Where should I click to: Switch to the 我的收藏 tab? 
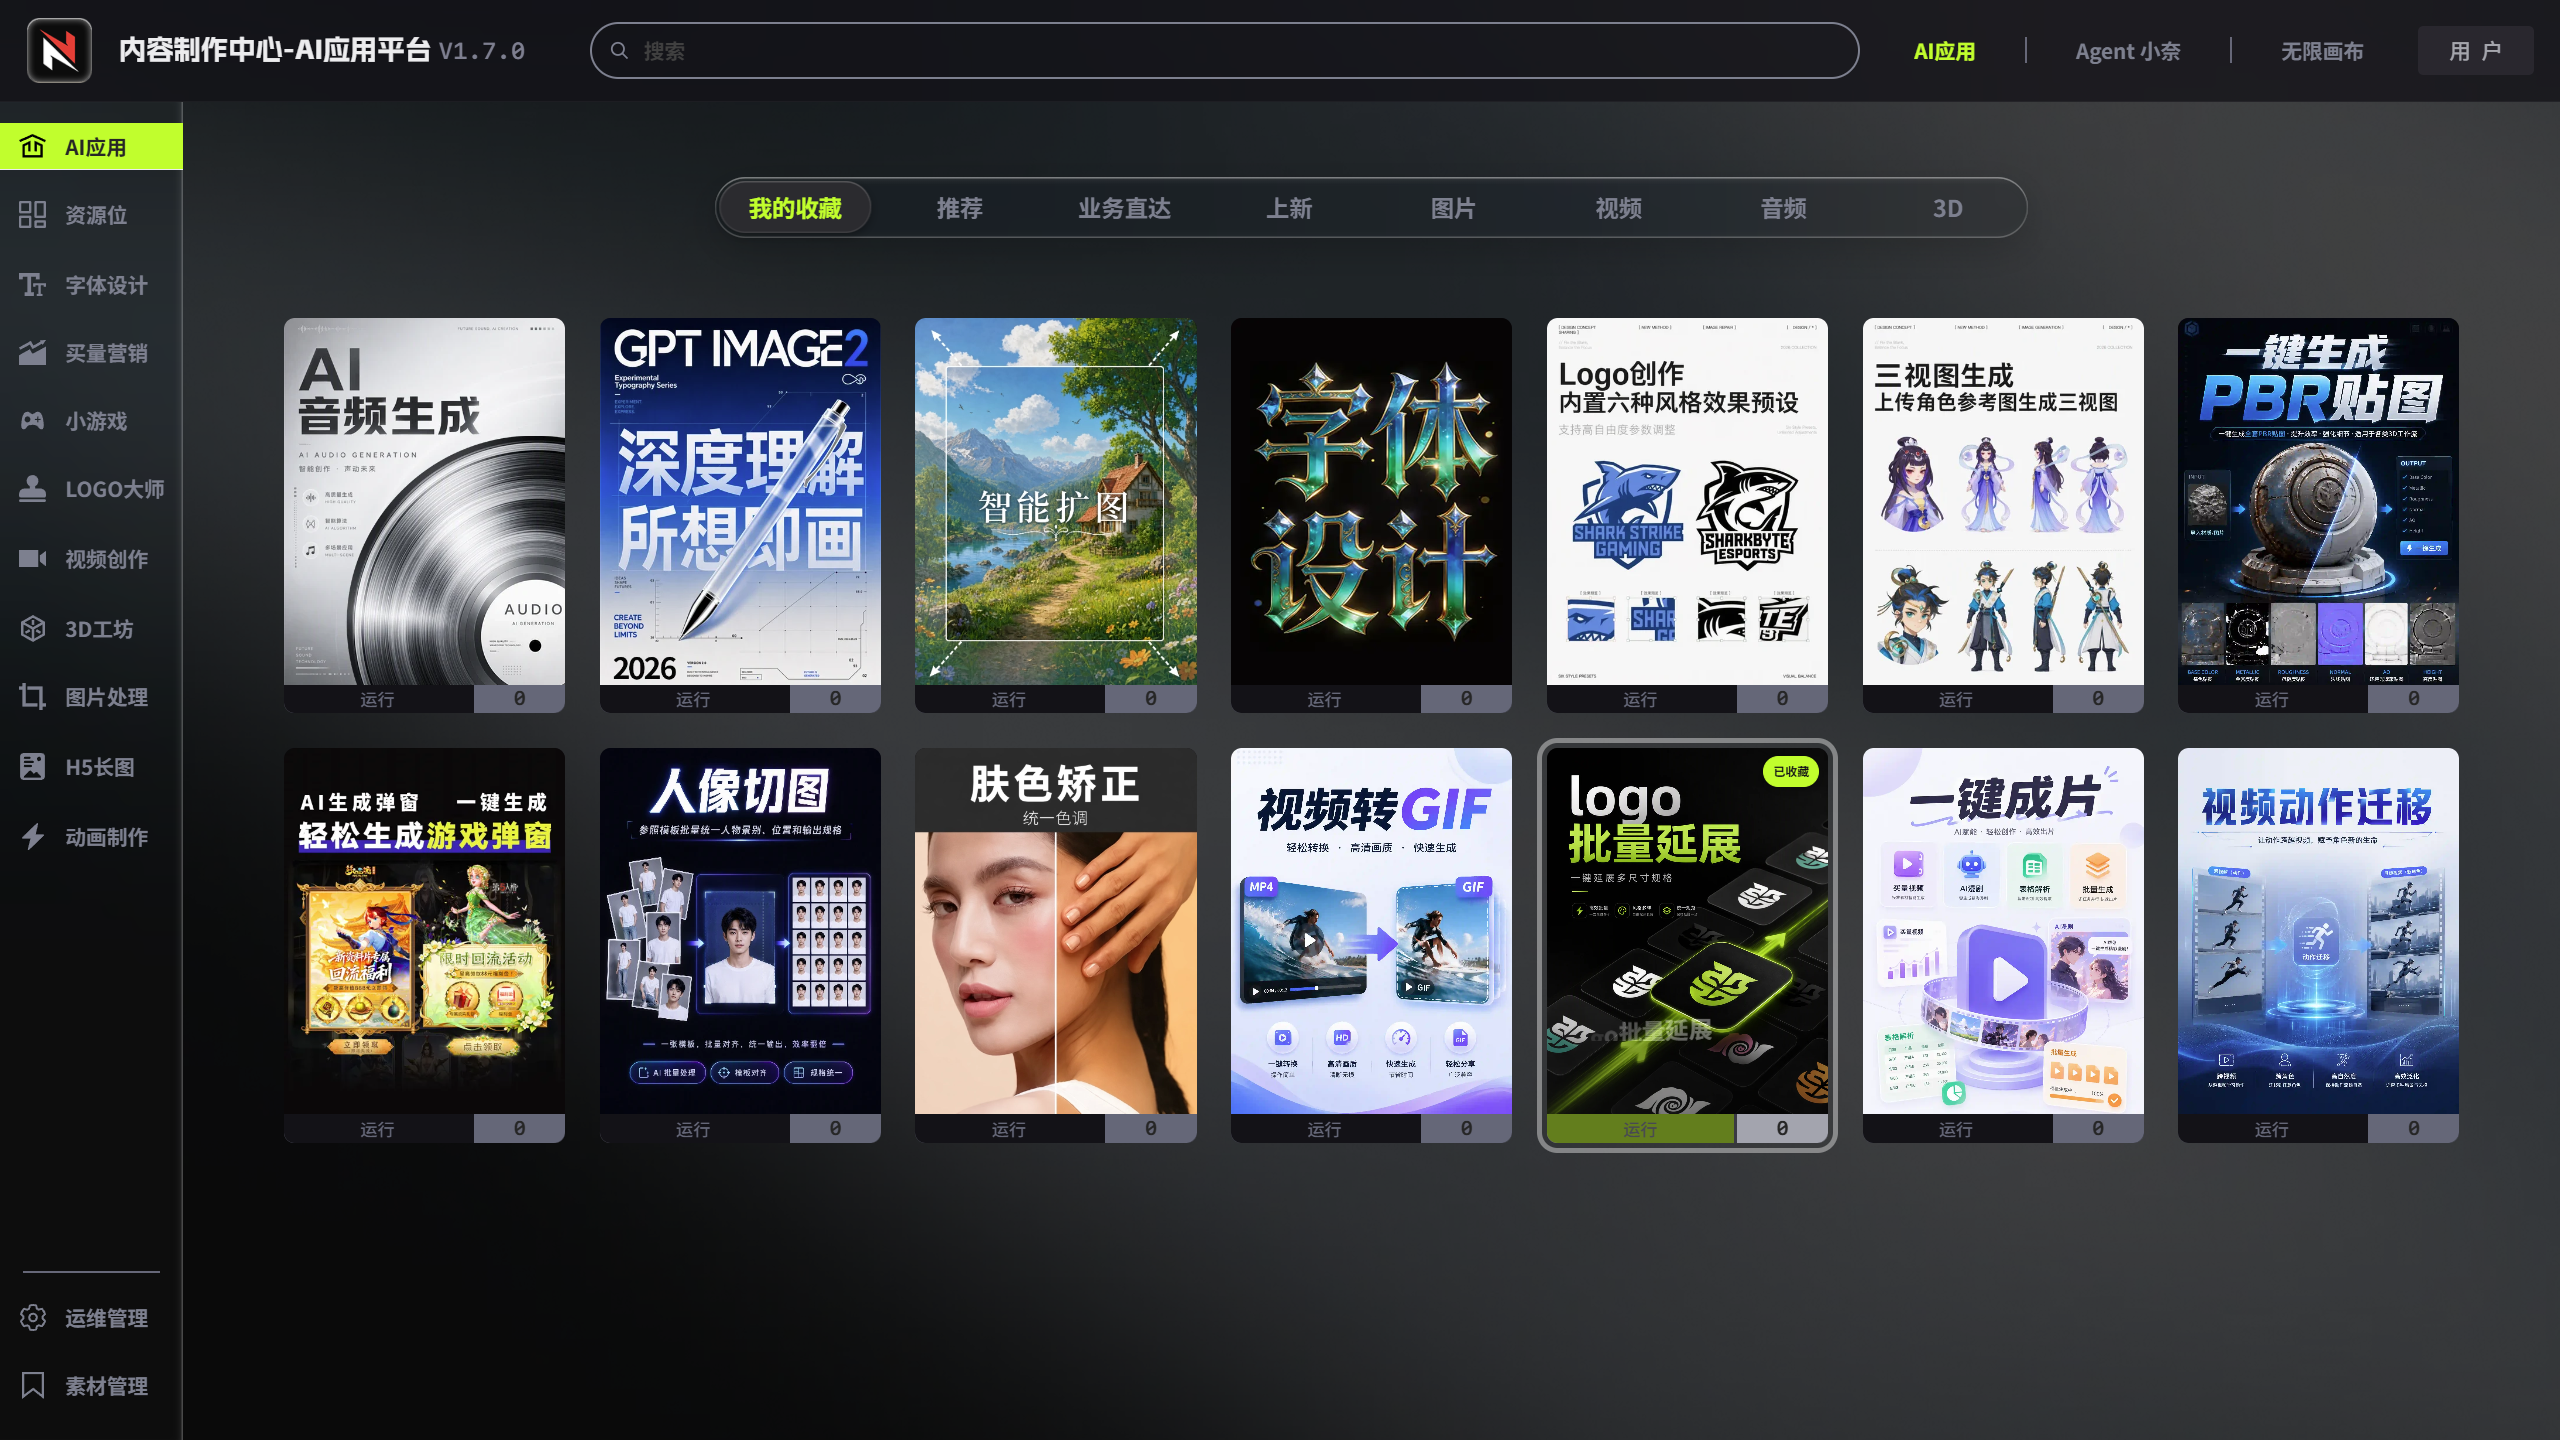pyautogui.click(x=795, y=208)
